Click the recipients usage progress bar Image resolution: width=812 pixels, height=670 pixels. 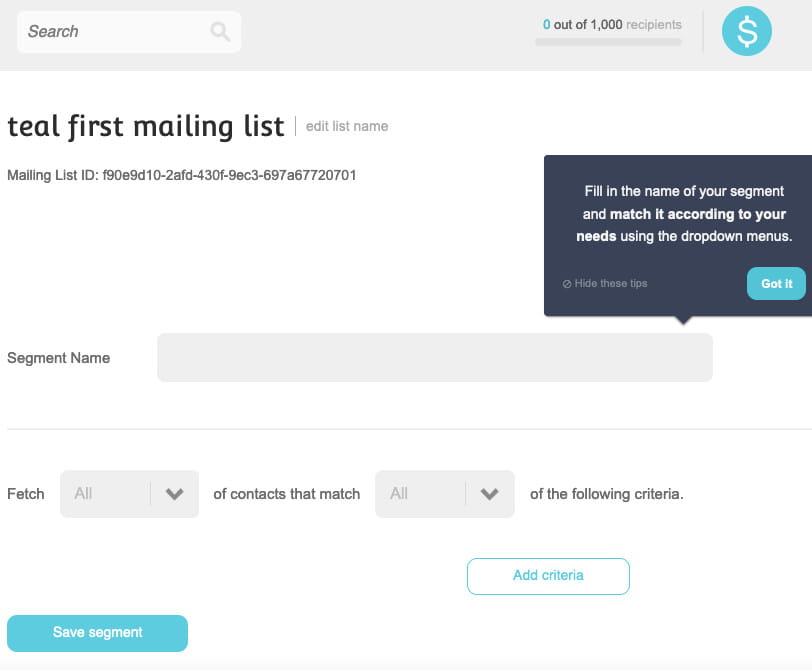coord(608,42)
